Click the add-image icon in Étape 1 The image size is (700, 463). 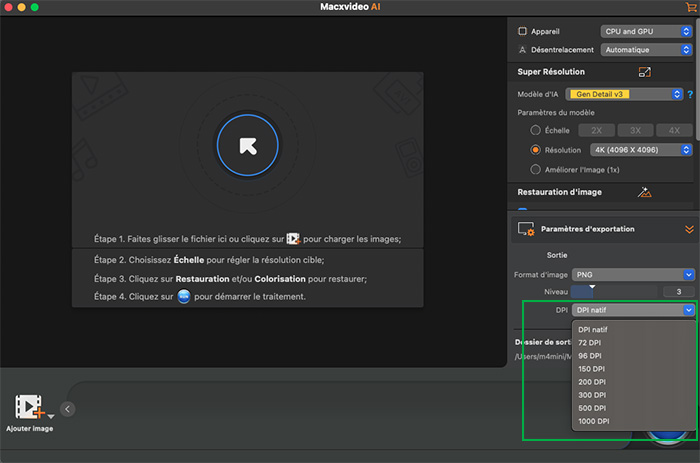coord(293,239)
